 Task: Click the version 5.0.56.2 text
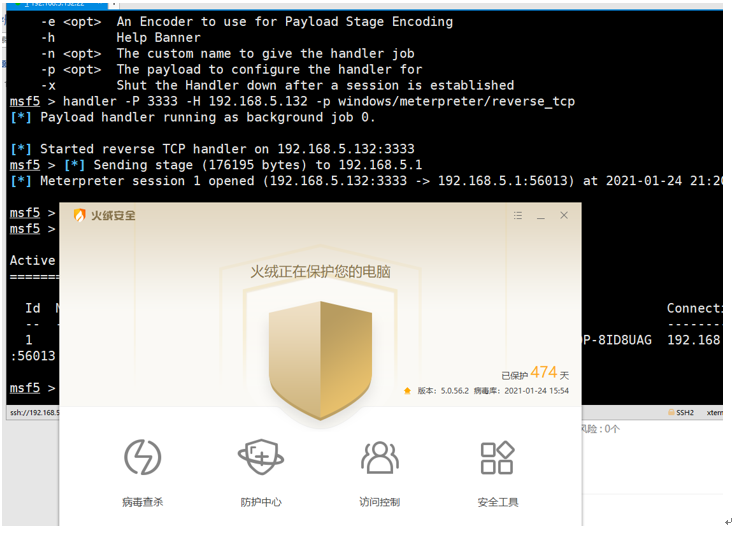click(443, 391)
